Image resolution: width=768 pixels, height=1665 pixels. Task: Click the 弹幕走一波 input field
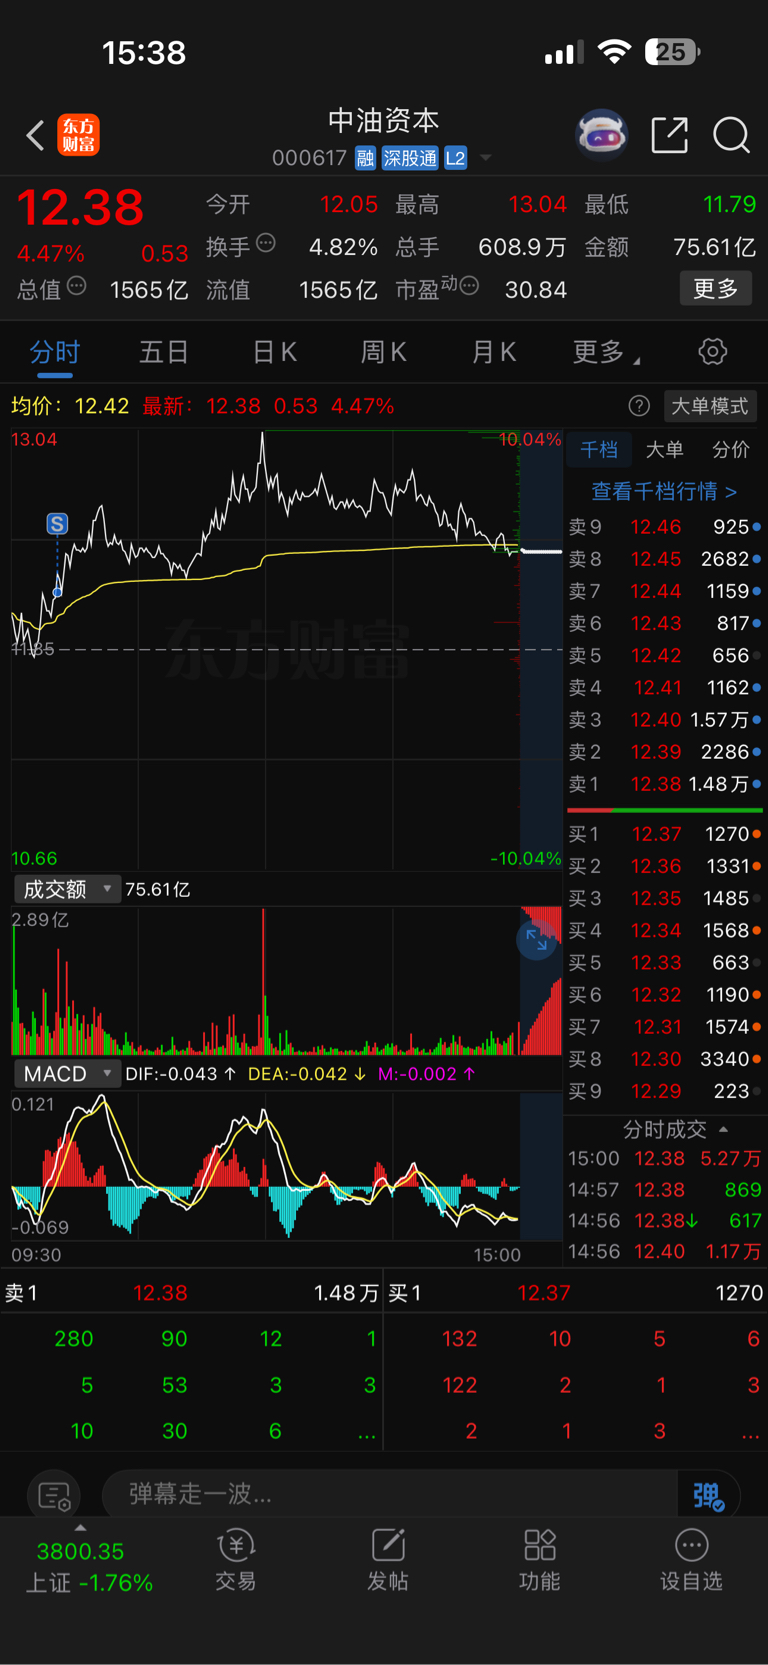[x=390, y=1495]
